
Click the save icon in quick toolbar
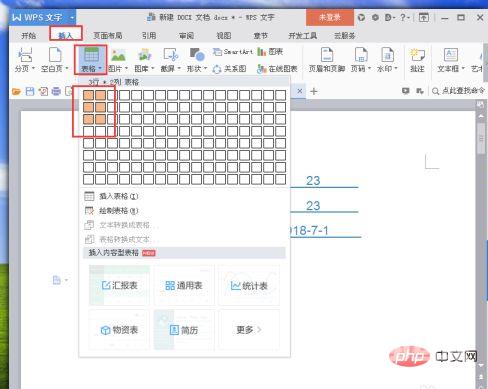(x=30, y=91)
